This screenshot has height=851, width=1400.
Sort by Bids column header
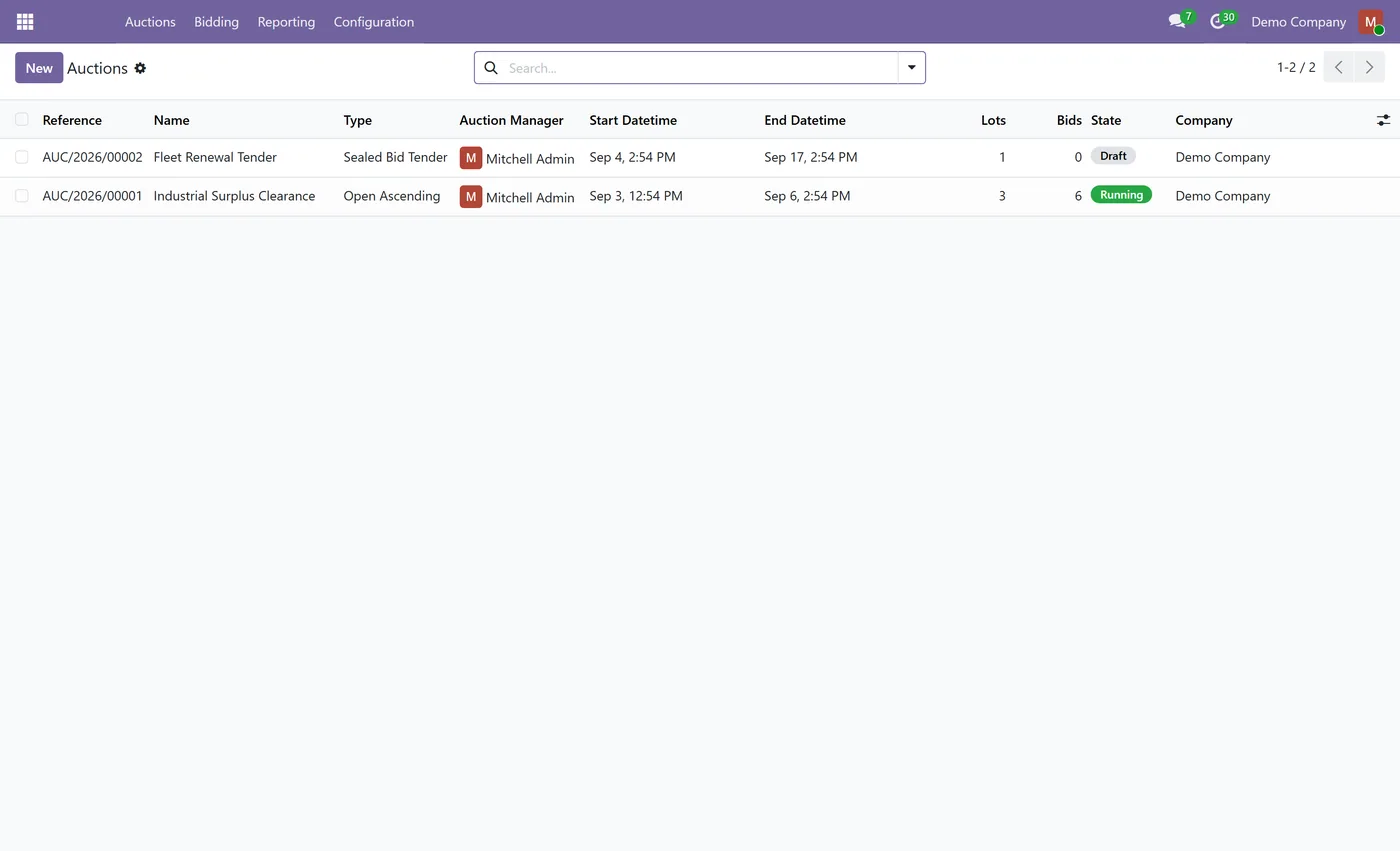[1069, 120]
